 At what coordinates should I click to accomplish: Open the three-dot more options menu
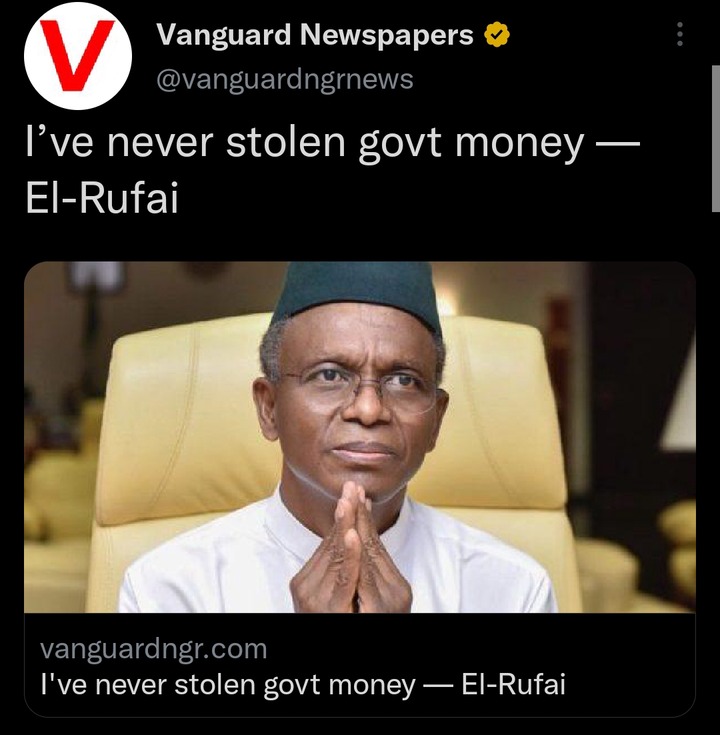pos(680,34)
